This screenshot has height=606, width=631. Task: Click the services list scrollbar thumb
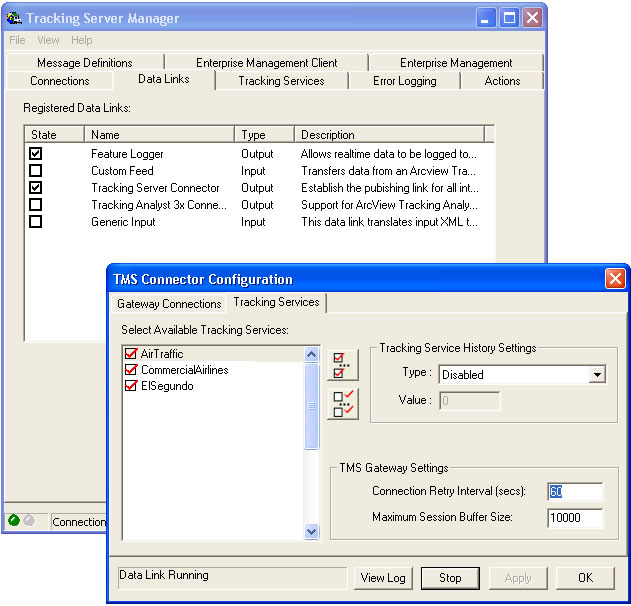point(311,406)
